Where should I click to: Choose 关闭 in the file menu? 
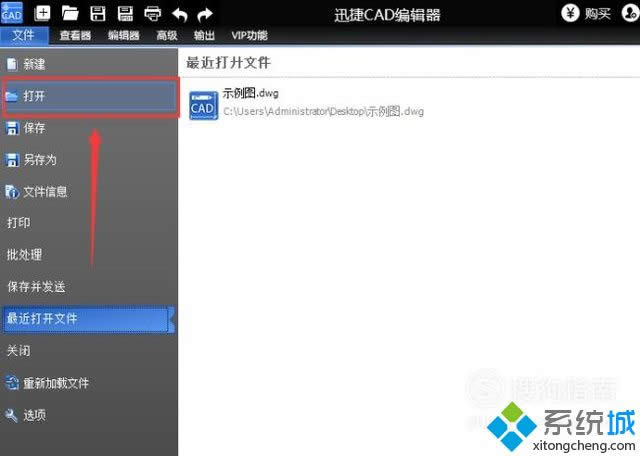click(89, 351)
